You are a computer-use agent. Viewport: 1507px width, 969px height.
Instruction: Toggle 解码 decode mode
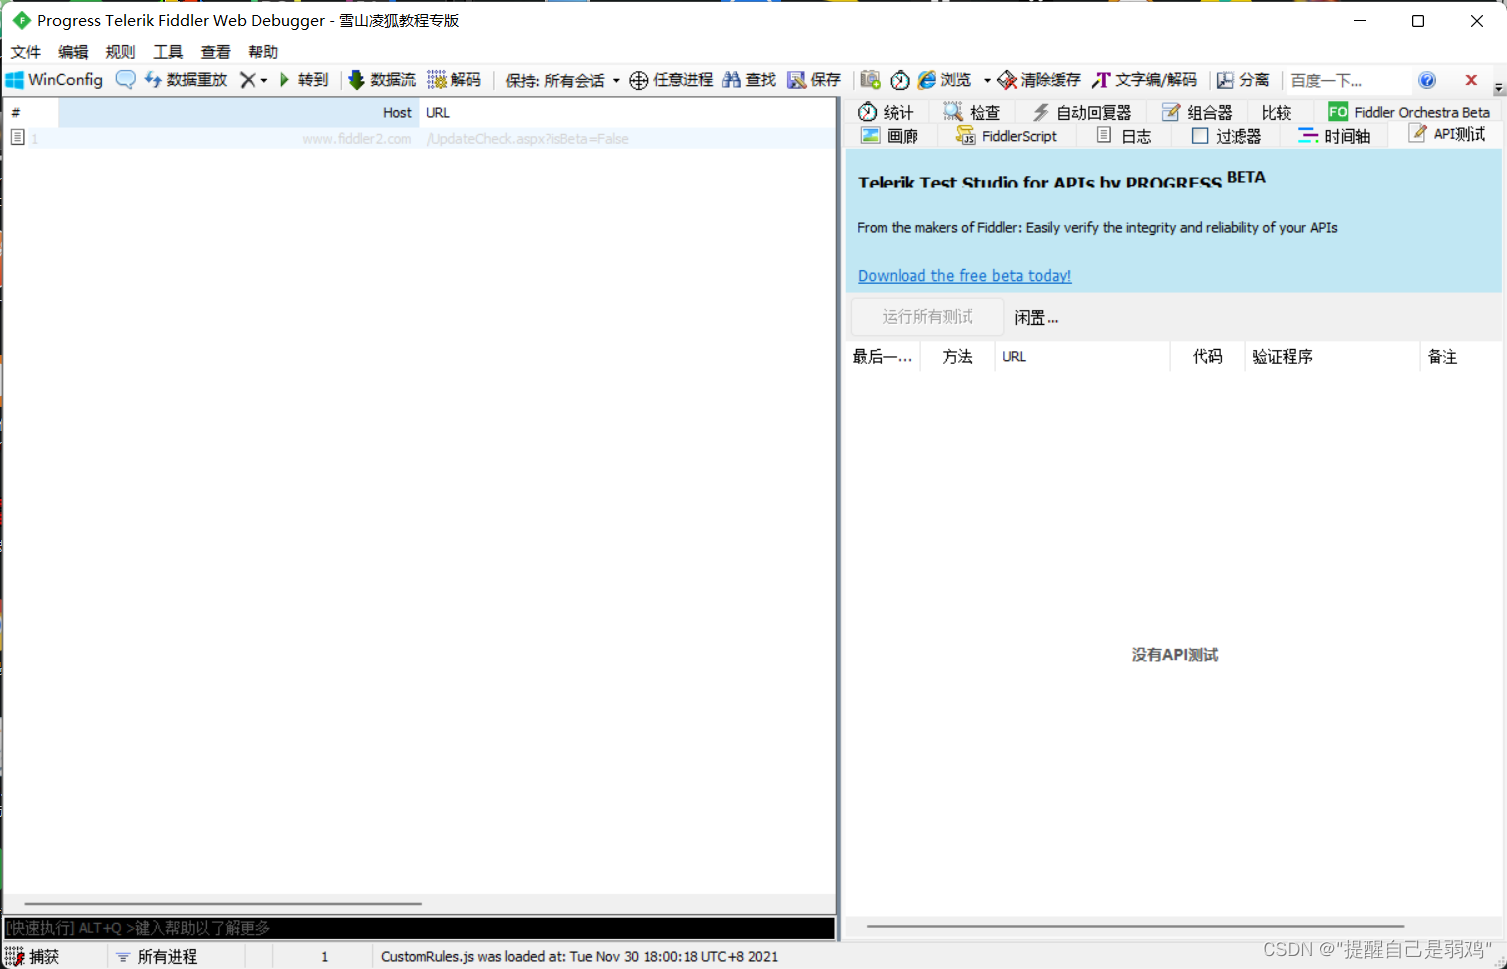click(x=454, y=80)
